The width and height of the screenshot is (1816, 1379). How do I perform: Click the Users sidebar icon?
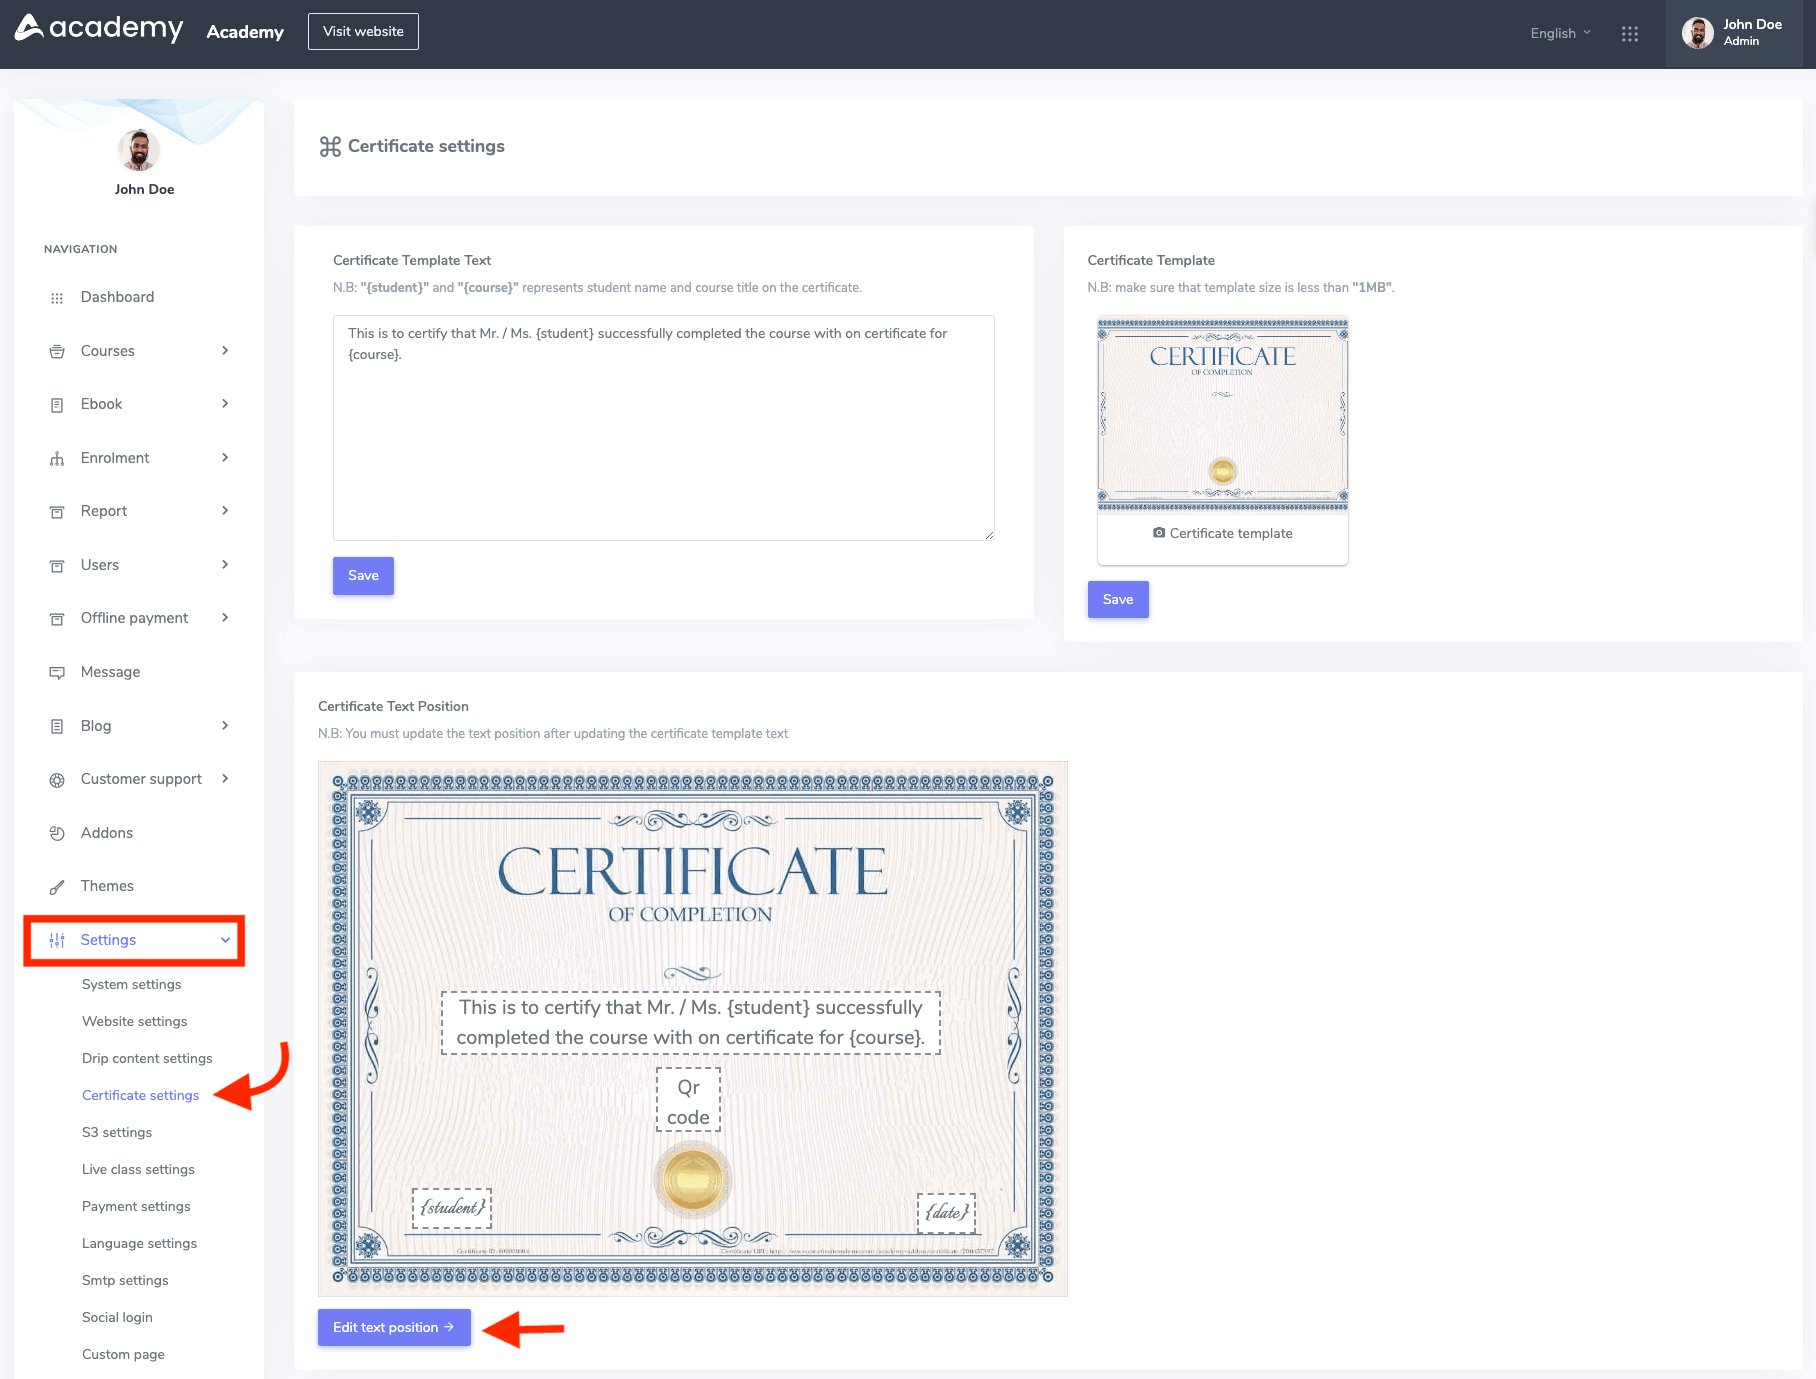click(57, 565)
